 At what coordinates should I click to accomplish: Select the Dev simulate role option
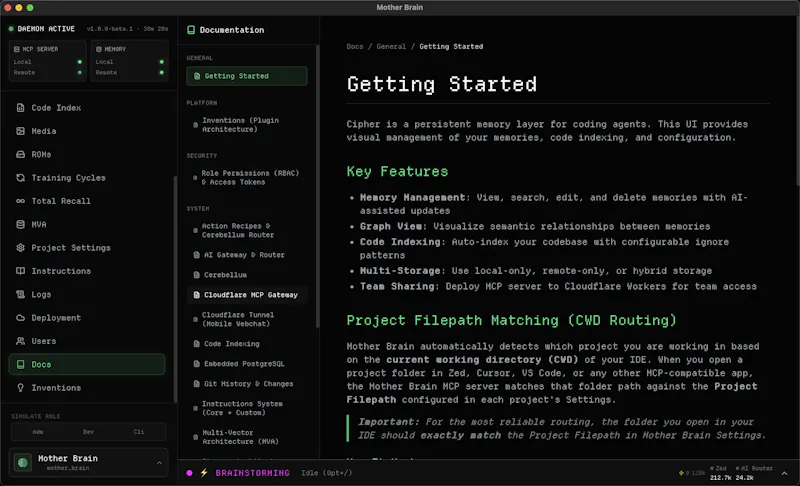(88, 432)
